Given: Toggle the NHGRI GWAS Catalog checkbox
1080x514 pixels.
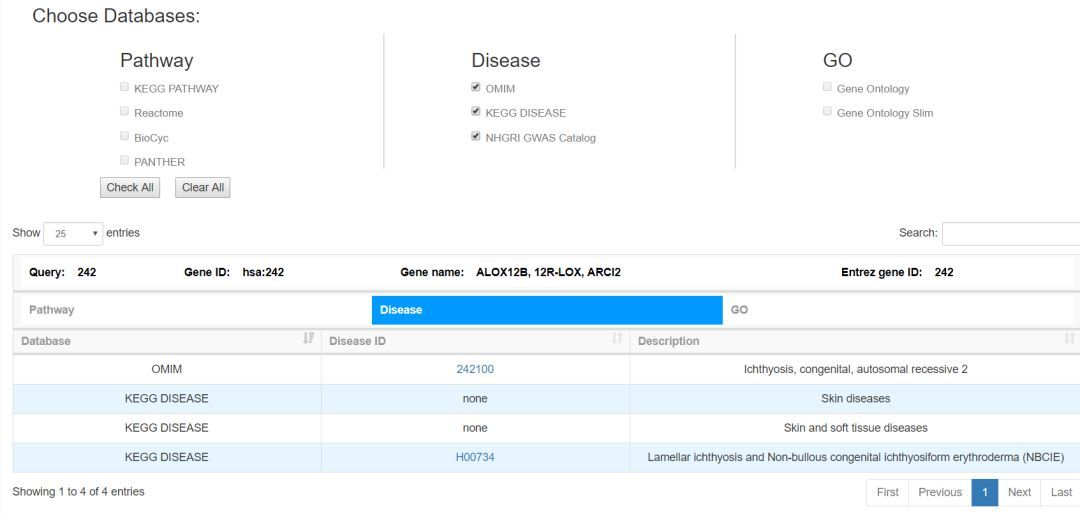Looking at the screenshot, I should coord(476,137).
